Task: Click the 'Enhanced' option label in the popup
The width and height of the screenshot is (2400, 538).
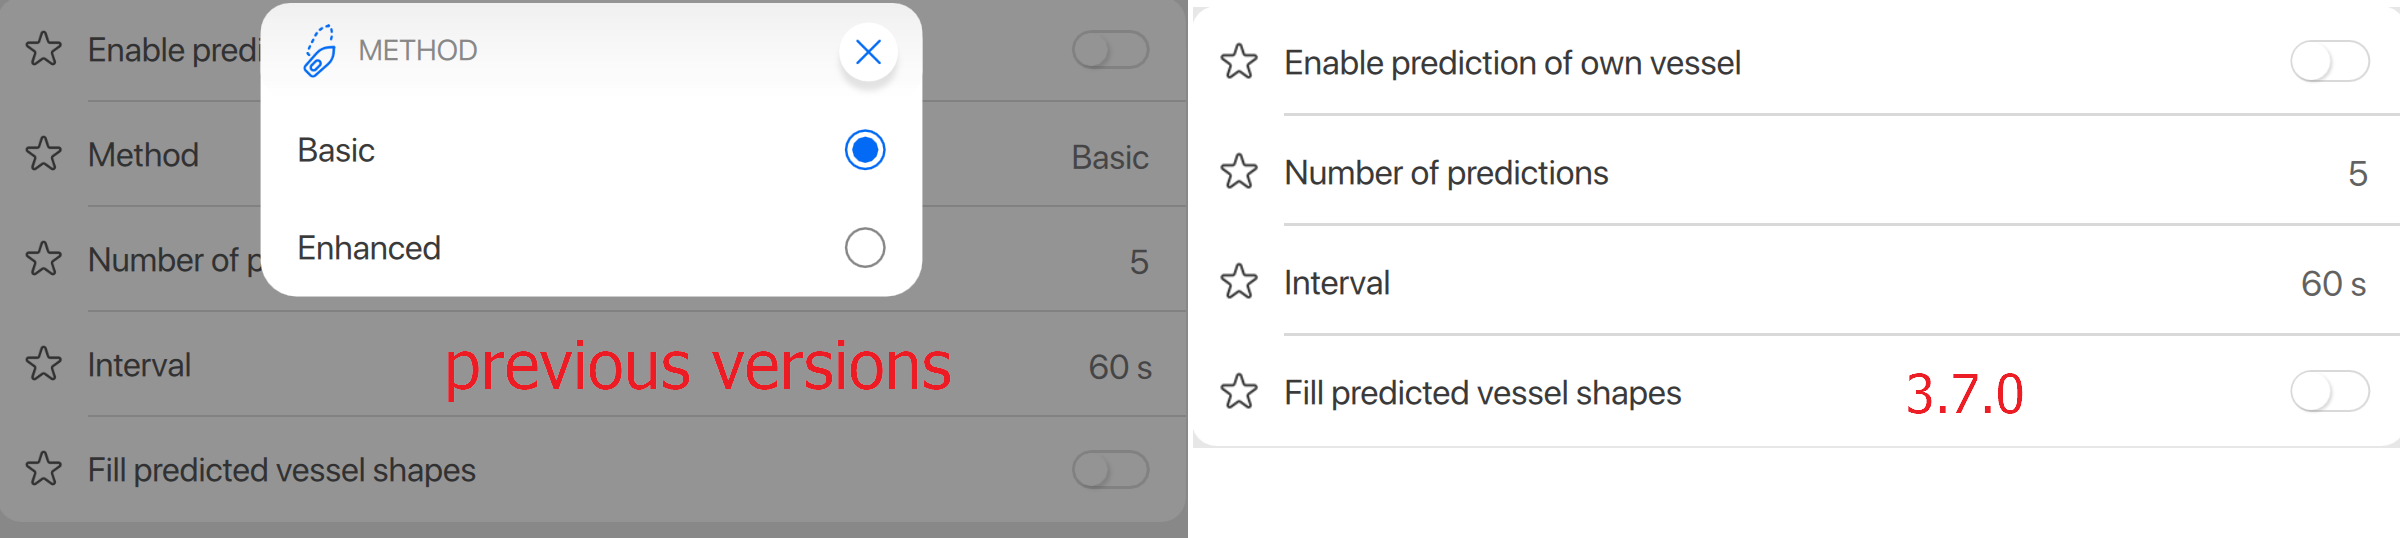Action: pyautogui.click(x=369, y=248)
